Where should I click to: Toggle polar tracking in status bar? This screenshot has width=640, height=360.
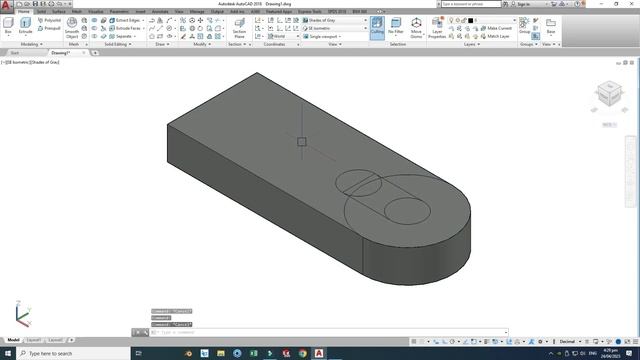(452, 341)
